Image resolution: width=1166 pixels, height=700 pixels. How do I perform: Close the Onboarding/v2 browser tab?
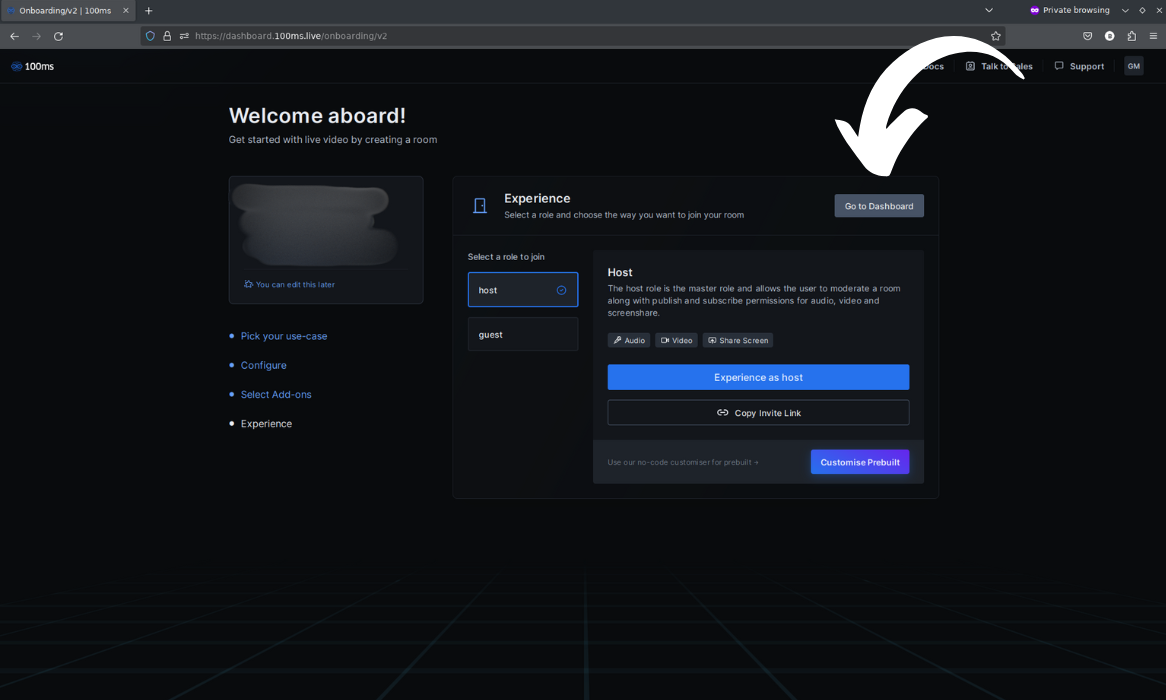click(126, 10)
